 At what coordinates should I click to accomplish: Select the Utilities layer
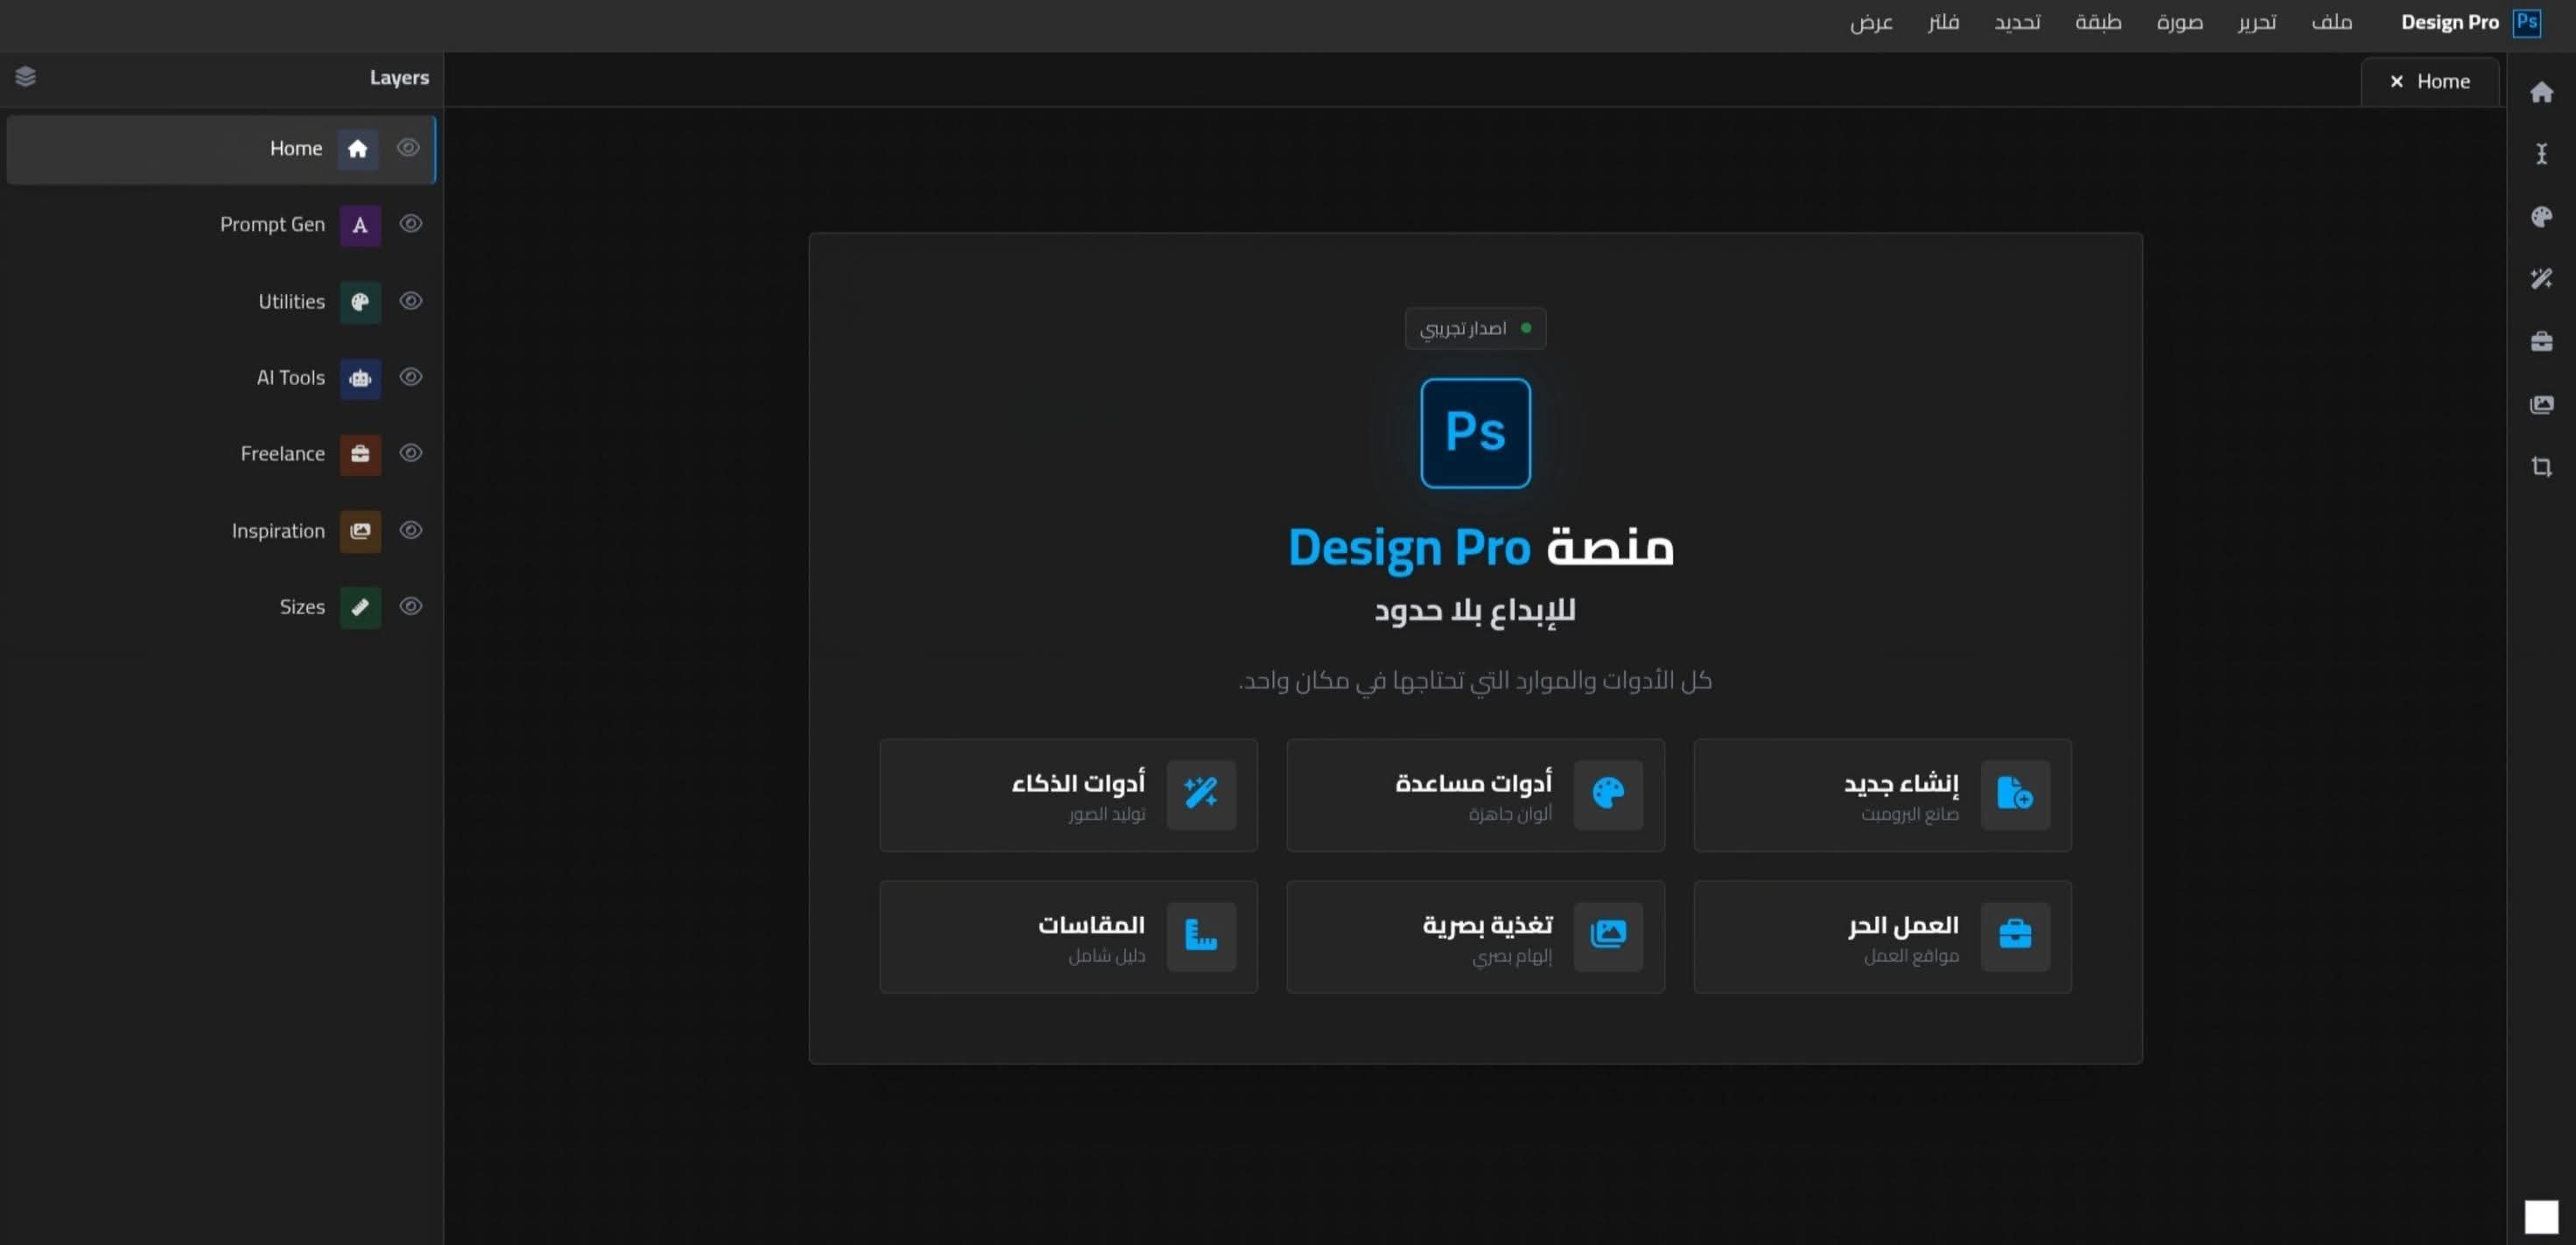tap(221, 302)
